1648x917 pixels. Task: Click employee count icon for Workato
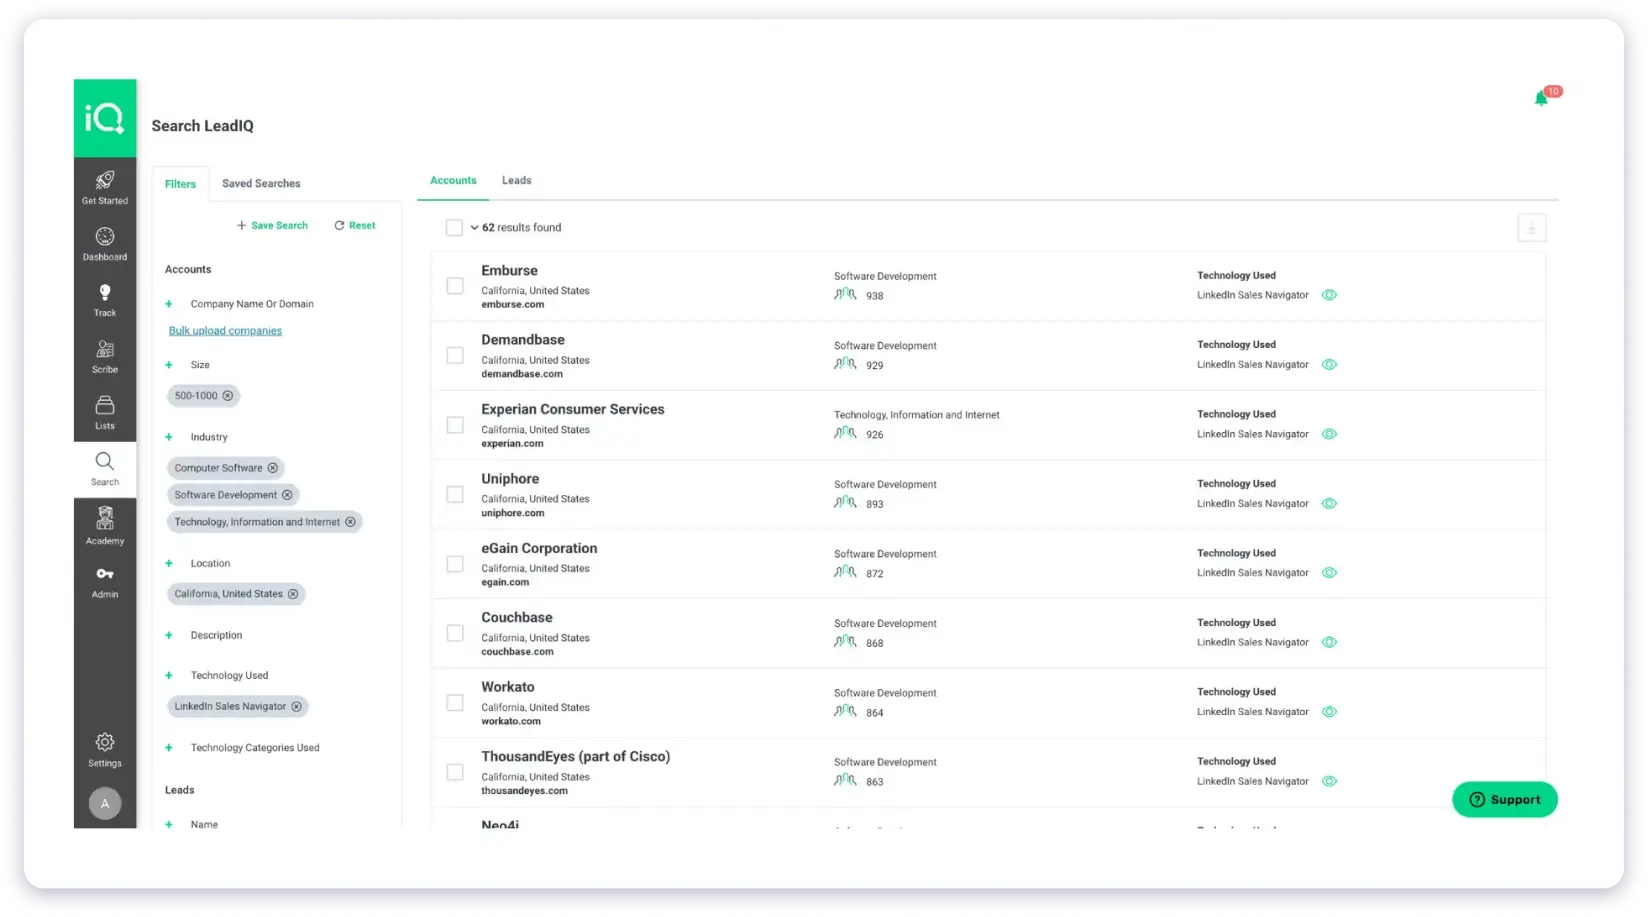click(x=845, y=712)
